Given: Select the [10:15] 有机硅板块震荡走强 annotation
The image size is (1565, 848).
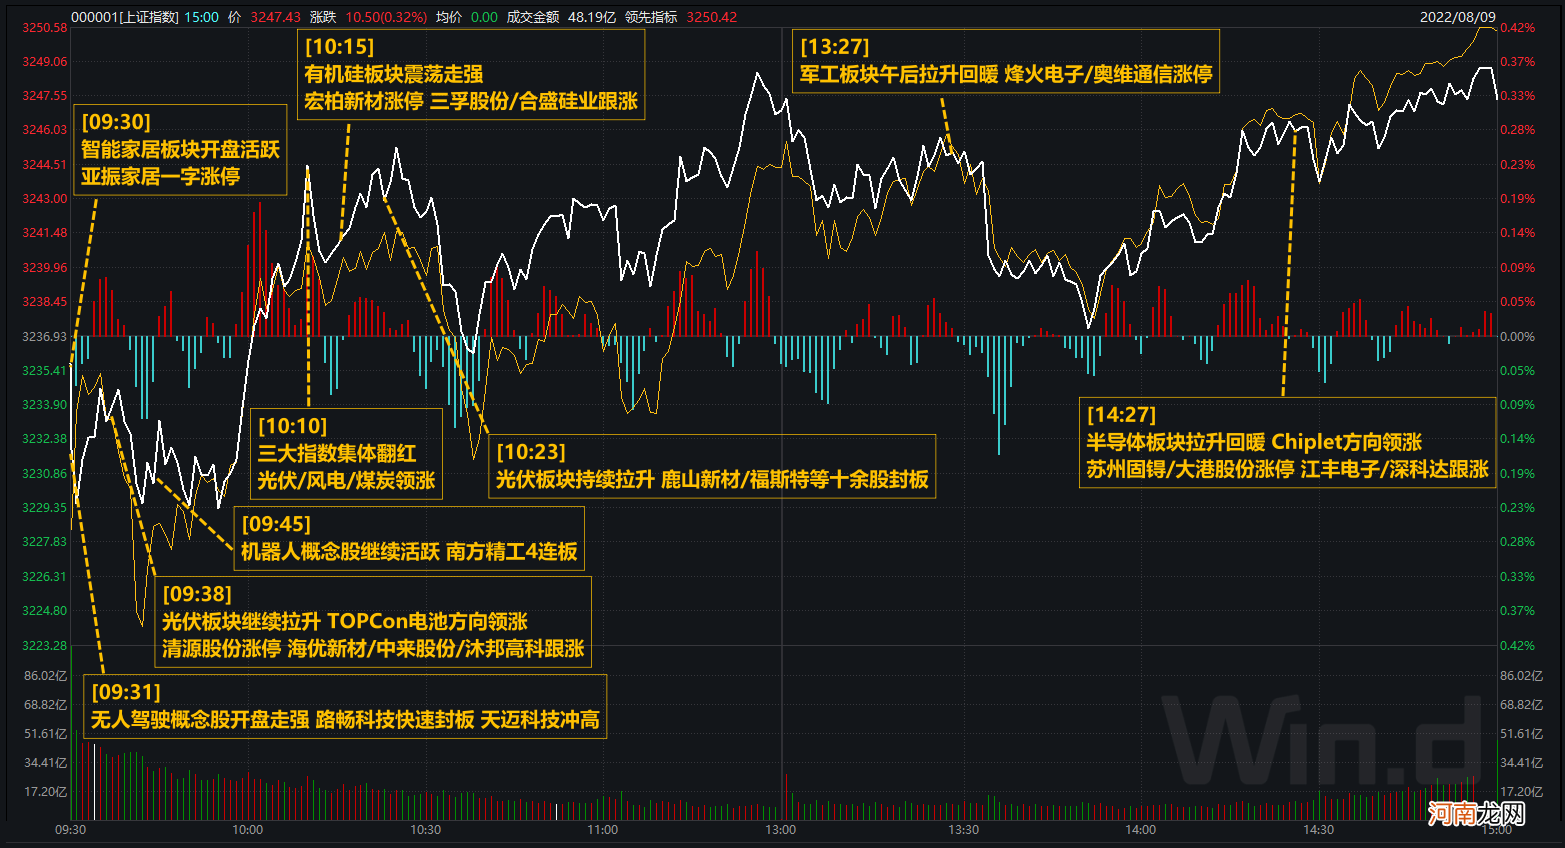Looking at the screenshot, I should (471, 74).
